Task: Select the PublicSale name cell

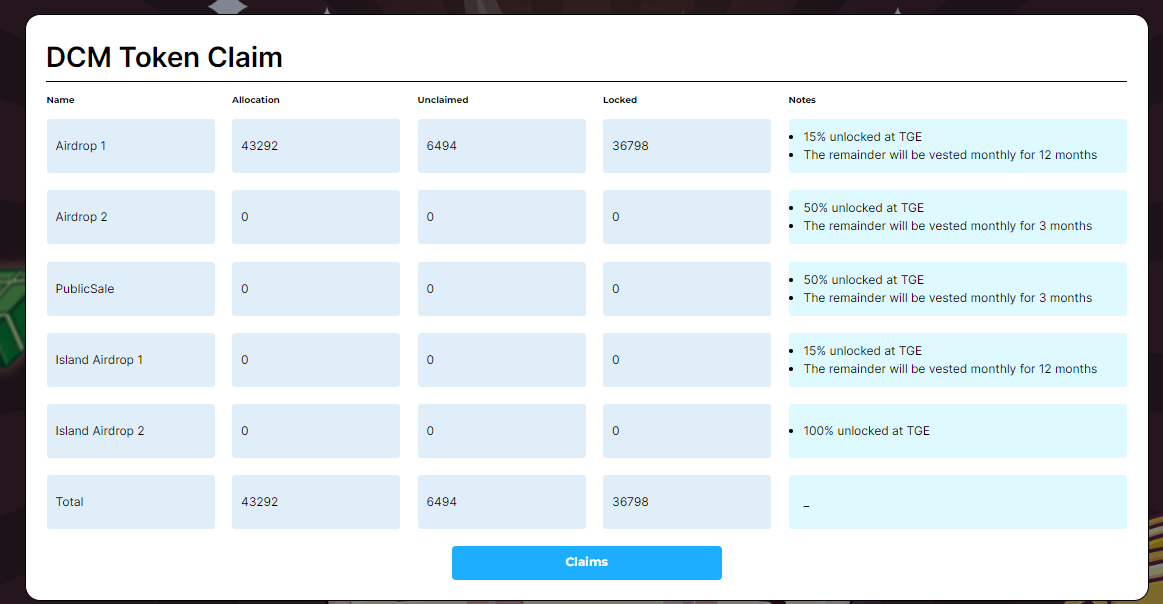Action: coord(131,289)
